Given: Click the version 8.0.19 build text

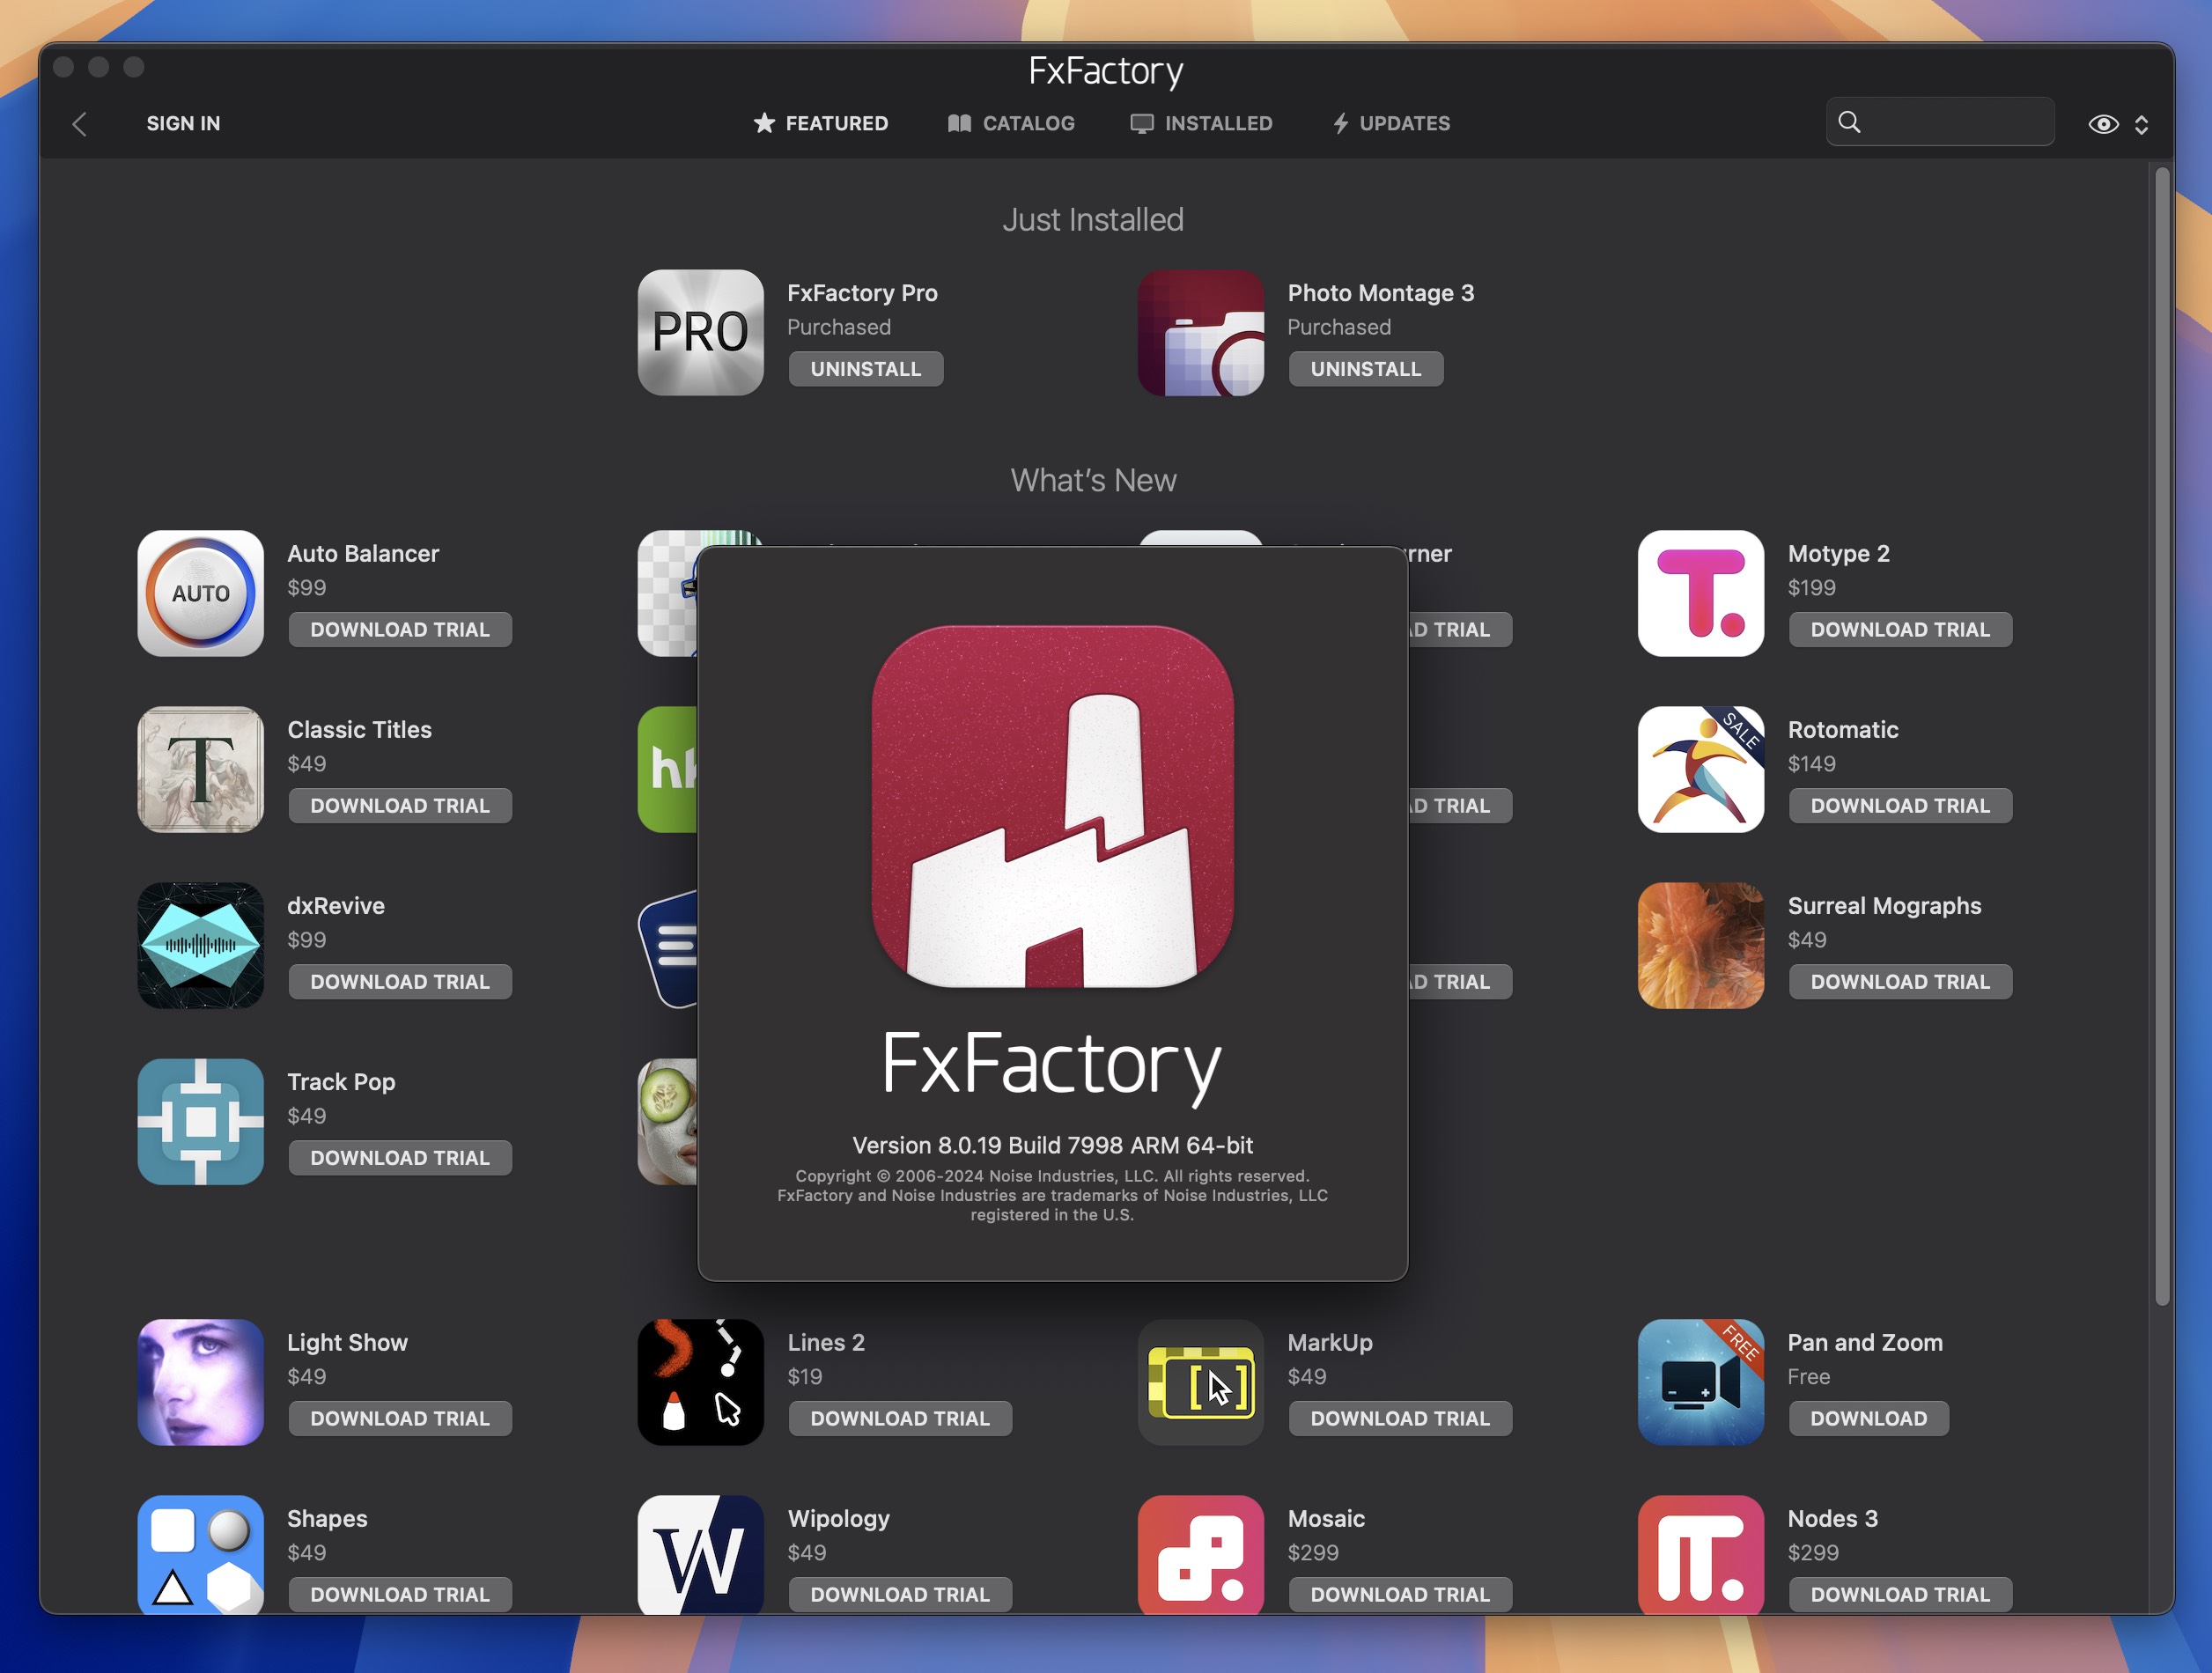Looking at the screenshot, I should 1052,1145.
